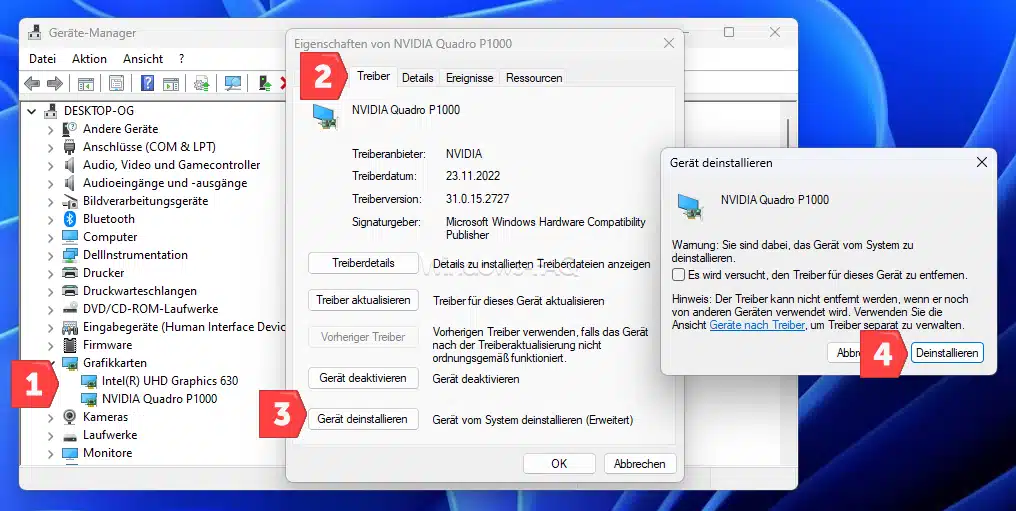The width and height of the screenshot is (1016, 511).
Task: Click the DVD/CD-ROM-Laufwerke drive icon
Action: (x=70, y=309)
